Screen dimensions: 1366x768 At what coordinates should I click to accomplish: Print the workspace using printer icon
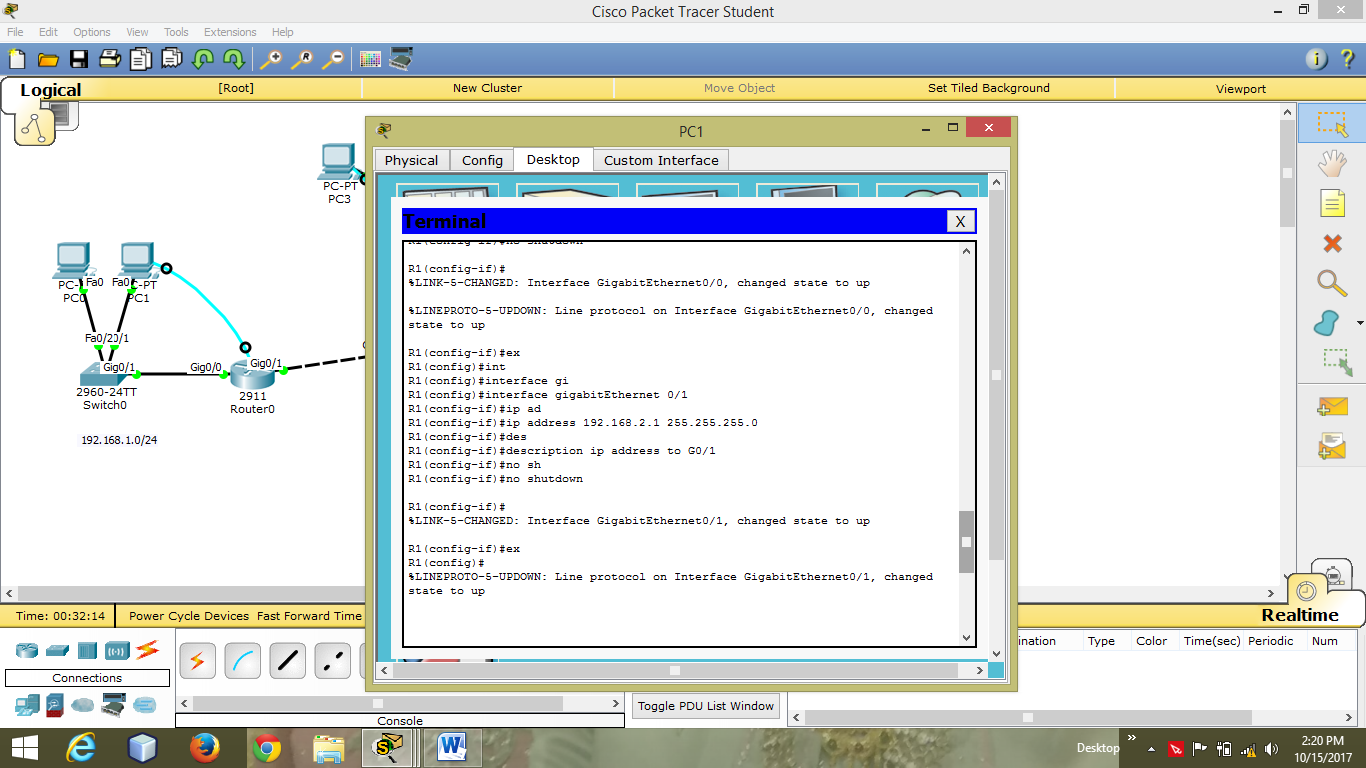pos(110,59)
